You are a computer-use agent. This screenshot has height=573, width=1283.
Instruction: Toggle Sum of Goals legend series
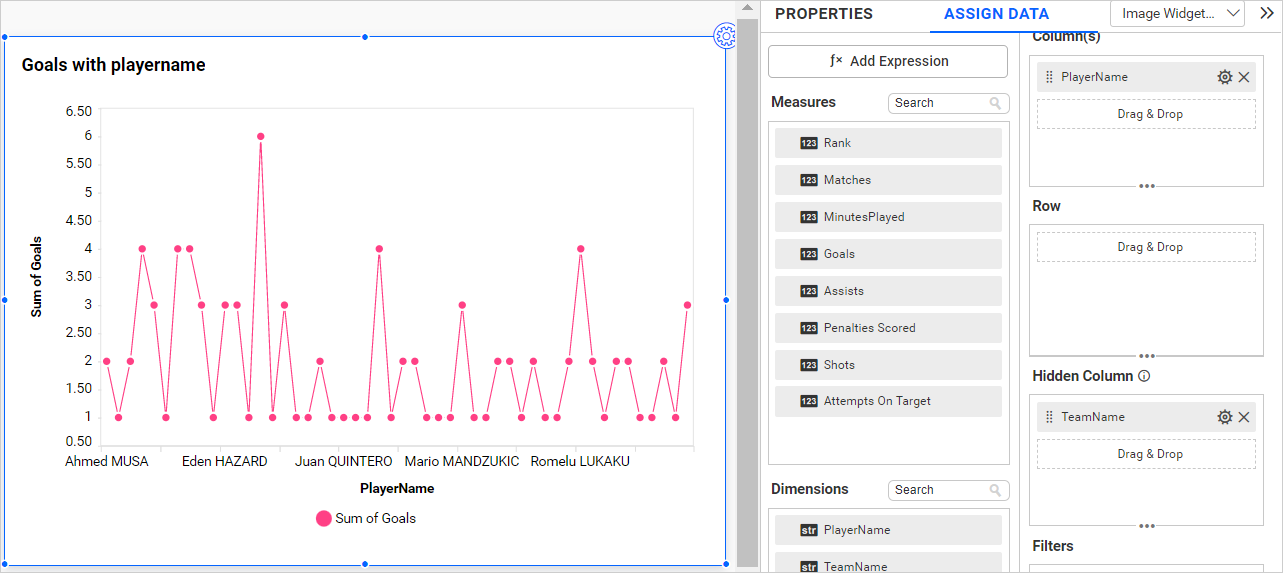pos(365,518)
